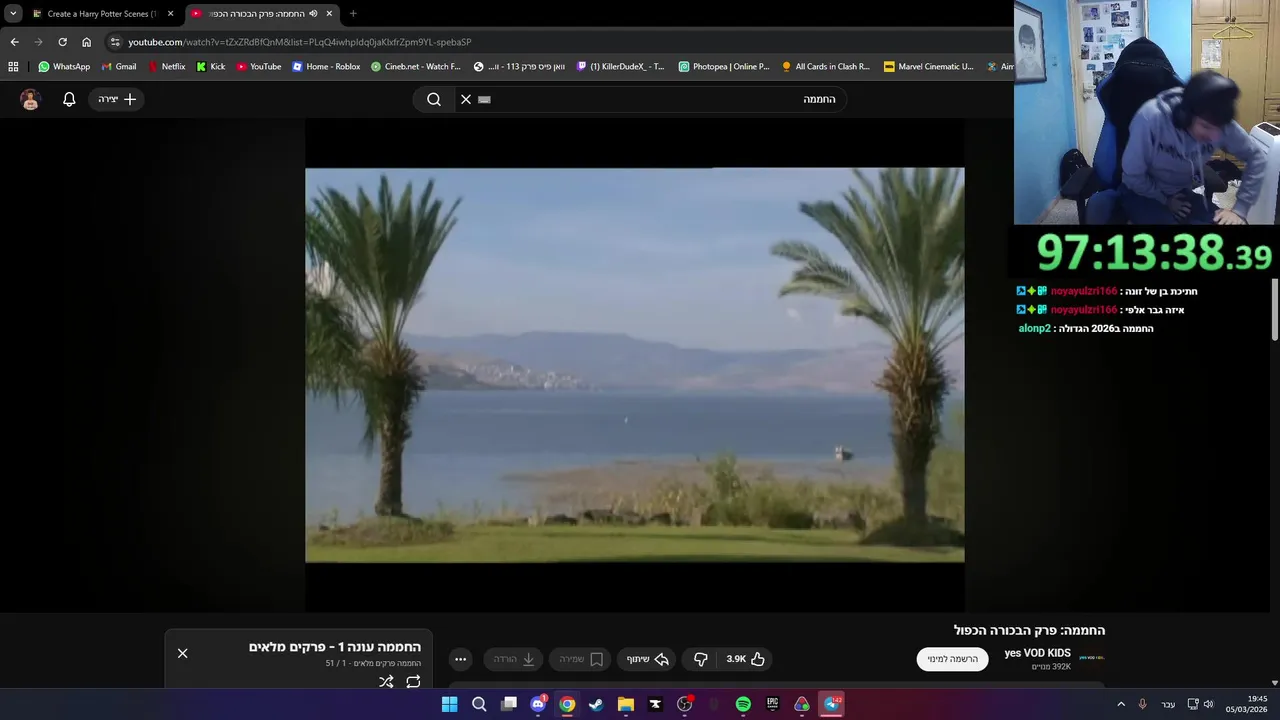Open the Gmail bookmark
This screenshot has height=720, width=1280.
pyautogui.click(x=119, y=67)
